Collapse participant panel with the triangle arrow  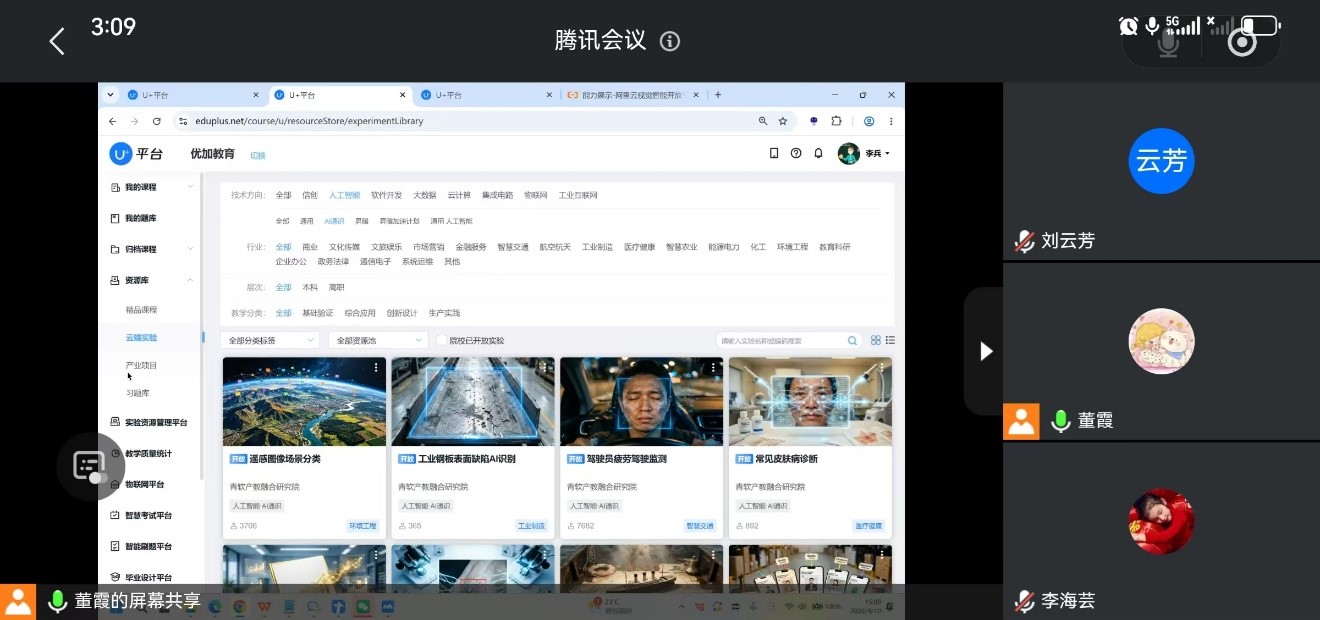click(986, 351)
